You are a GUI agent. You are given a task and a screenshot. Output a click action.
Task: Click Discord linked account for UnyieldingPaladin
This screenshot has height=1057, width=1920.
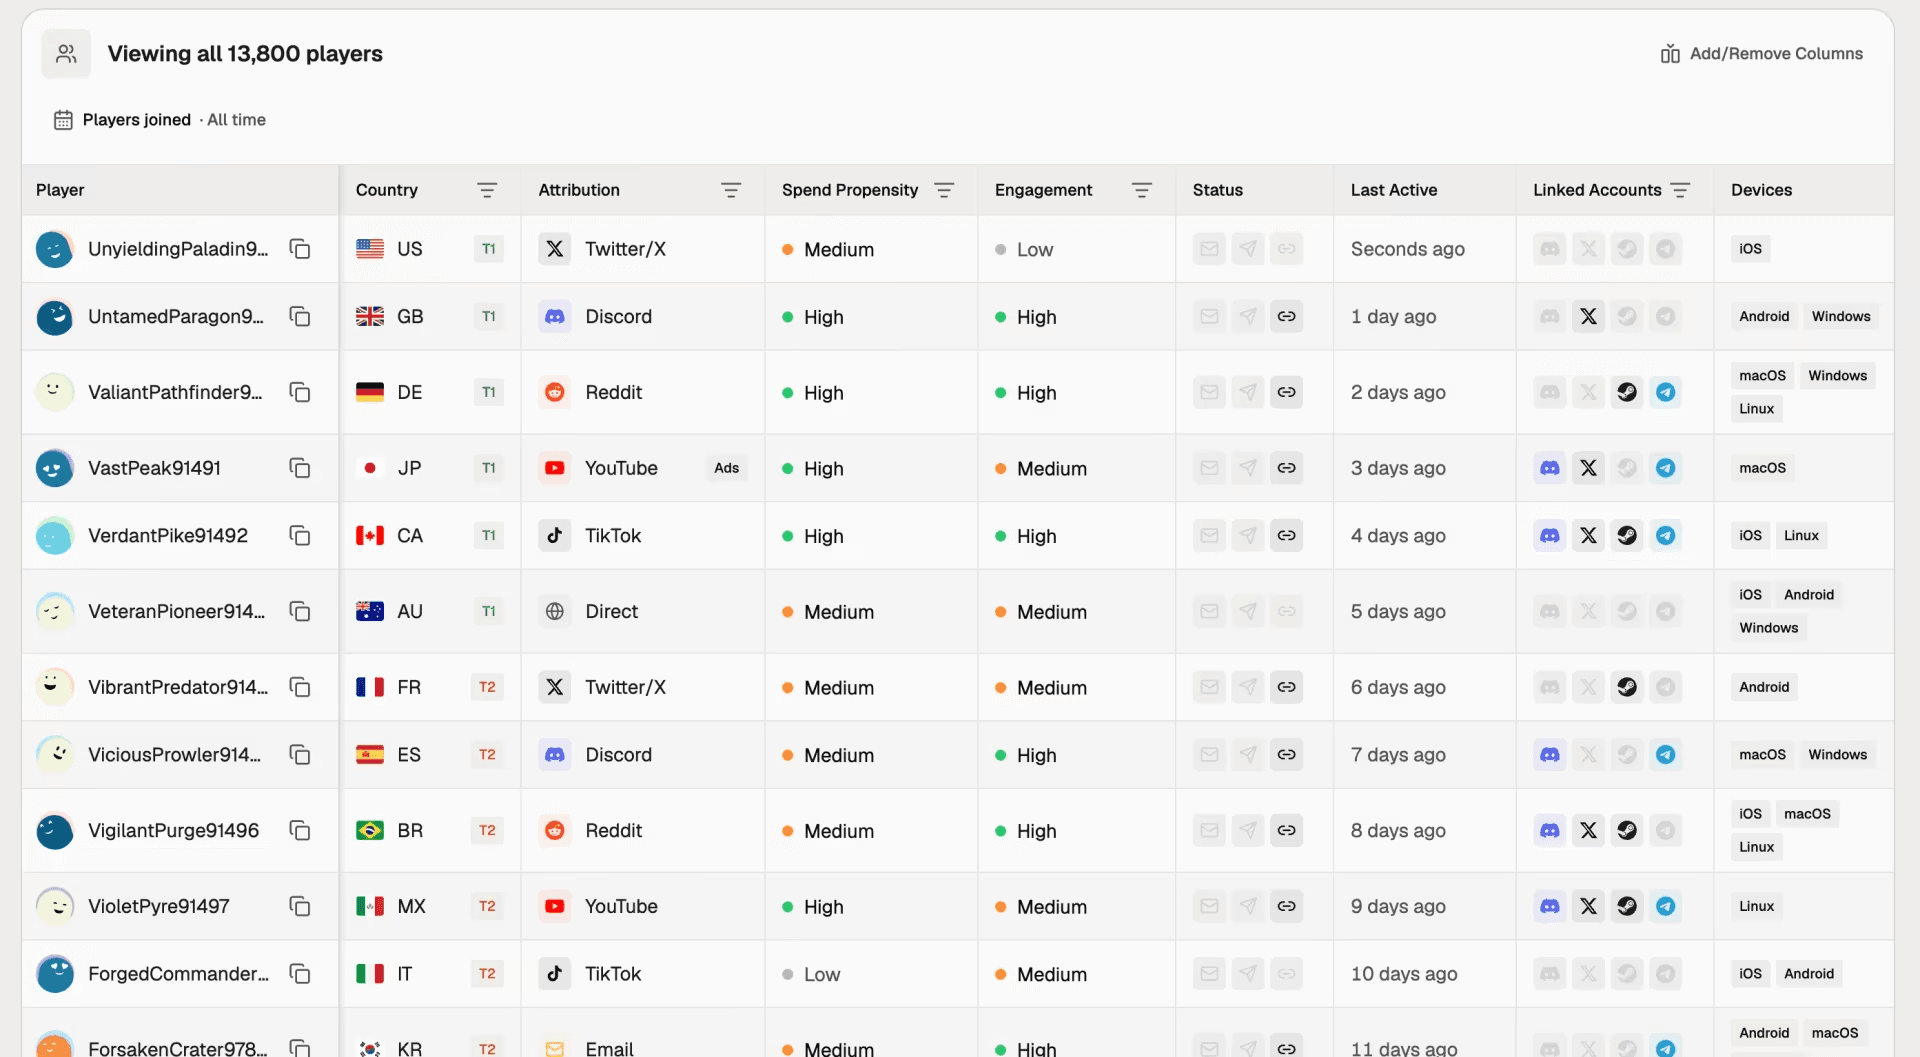1550,249
